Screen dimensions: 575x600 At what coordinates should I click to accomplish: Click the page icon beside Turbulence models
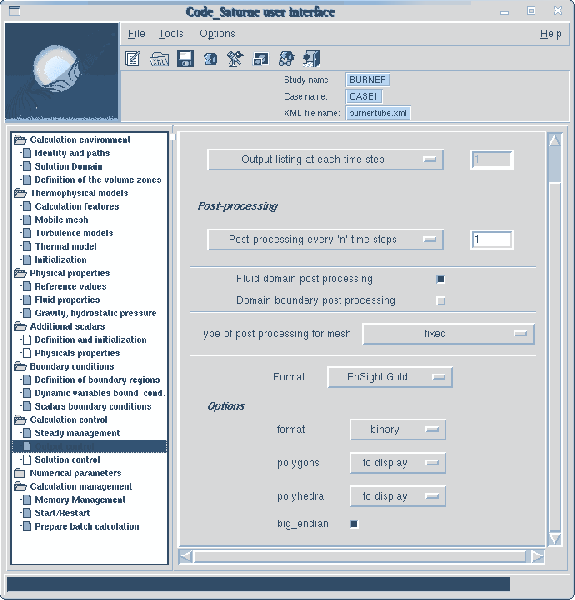(x=26, y=233)
